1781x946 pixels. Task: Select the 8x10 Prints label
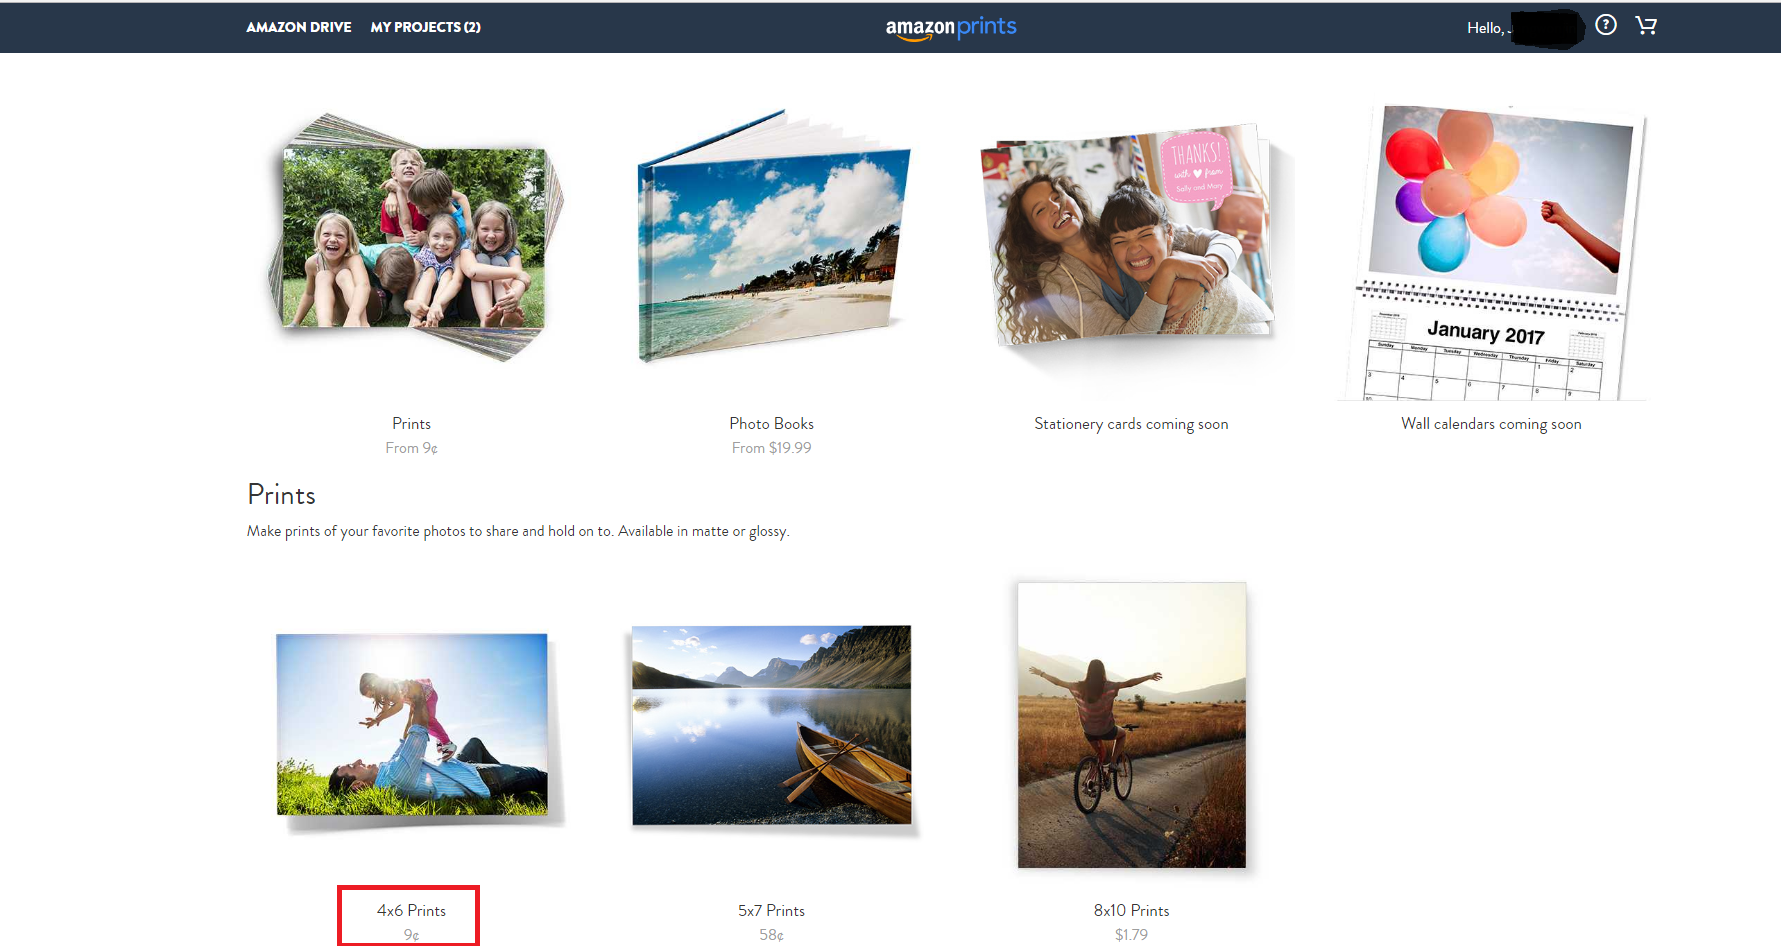coord(1131,911)
